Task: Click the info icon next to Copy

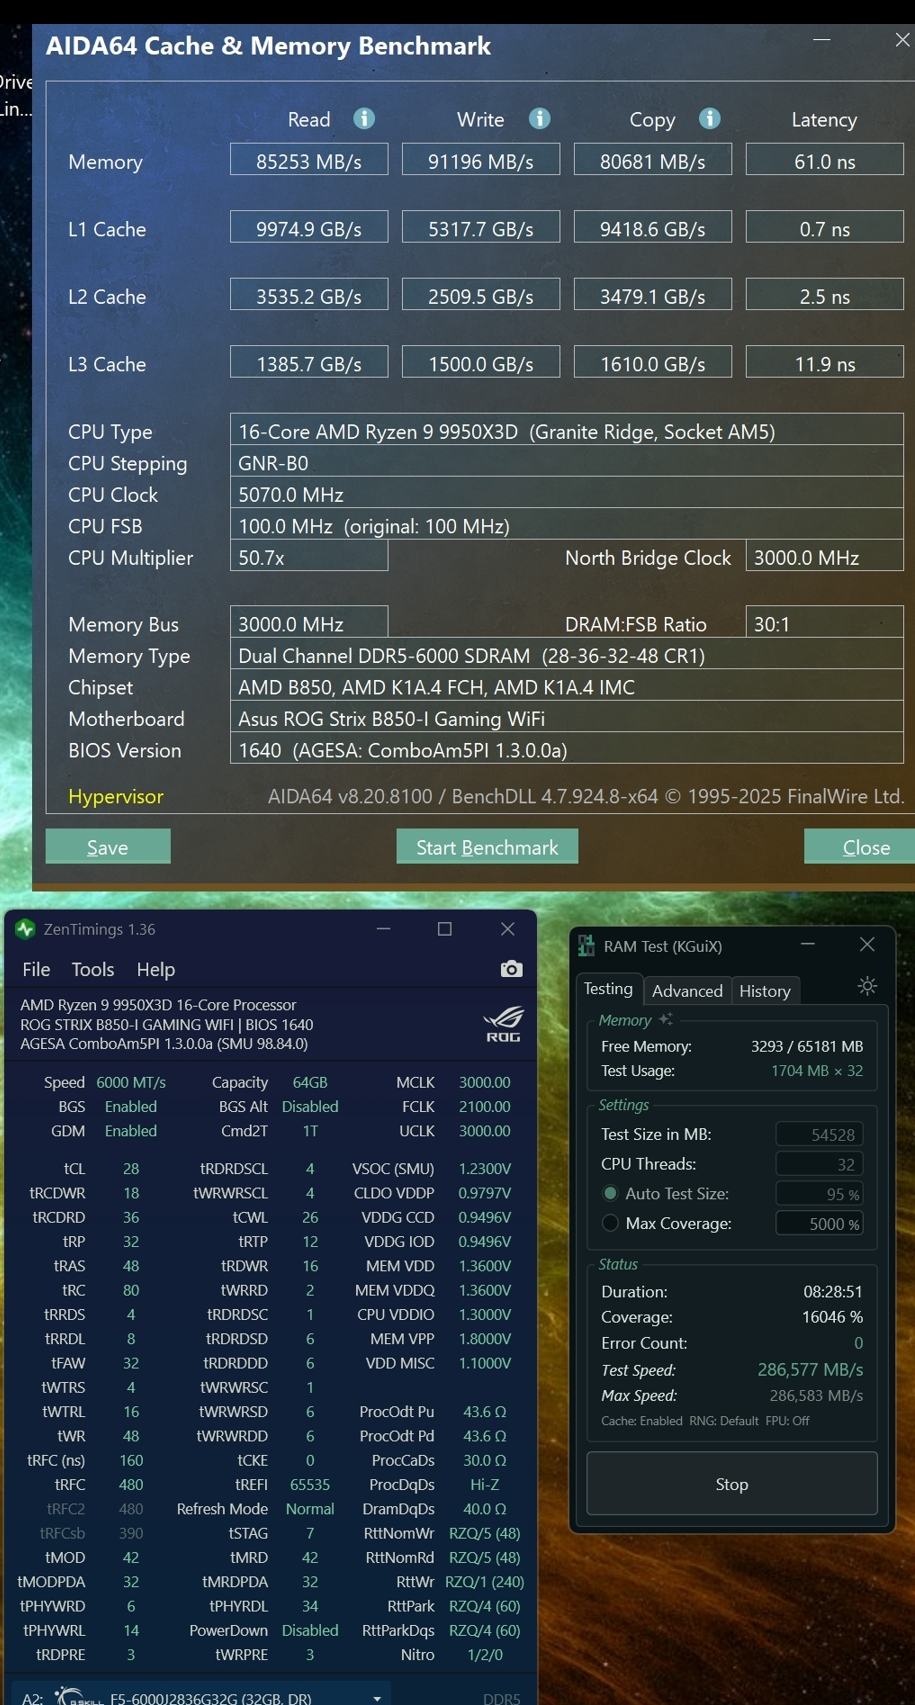Action: pyautogui.click(x=710, y=119)
